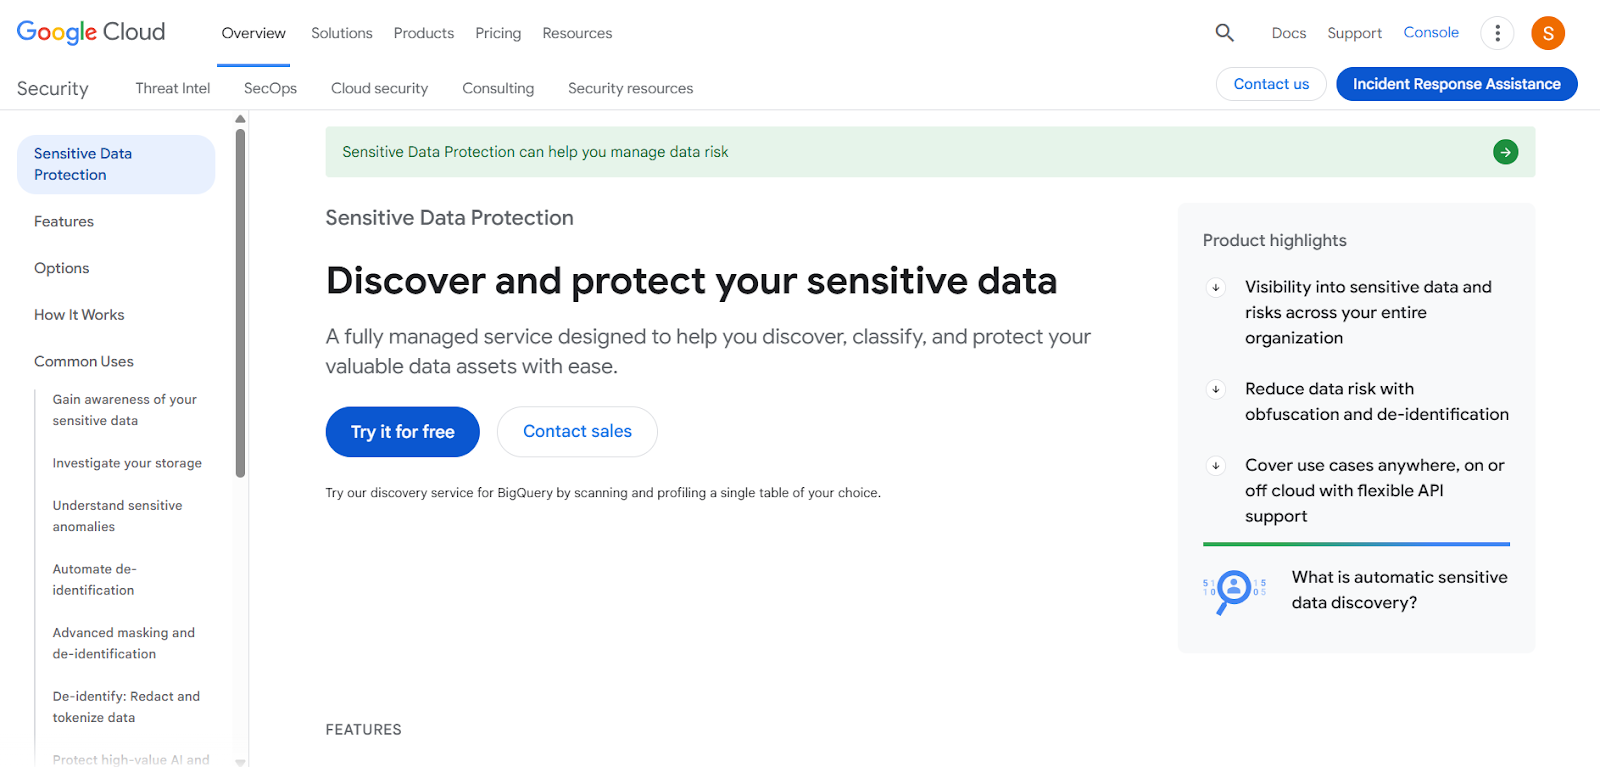Open Contact sales

[x=577, y=431]
